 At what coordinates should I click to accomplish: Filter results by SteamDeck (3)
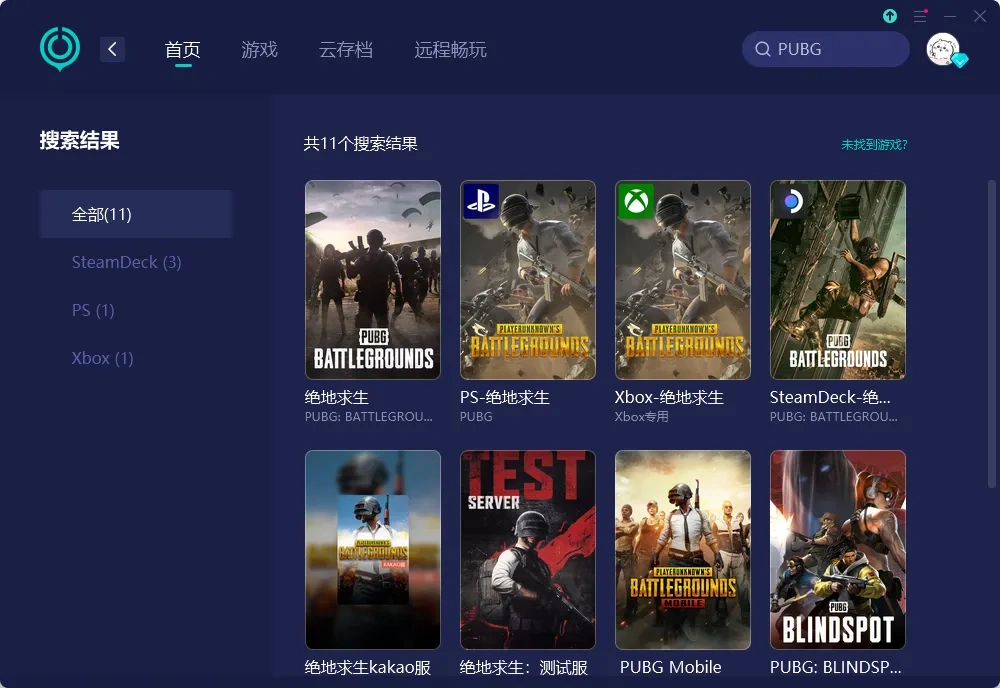(126, 262)
